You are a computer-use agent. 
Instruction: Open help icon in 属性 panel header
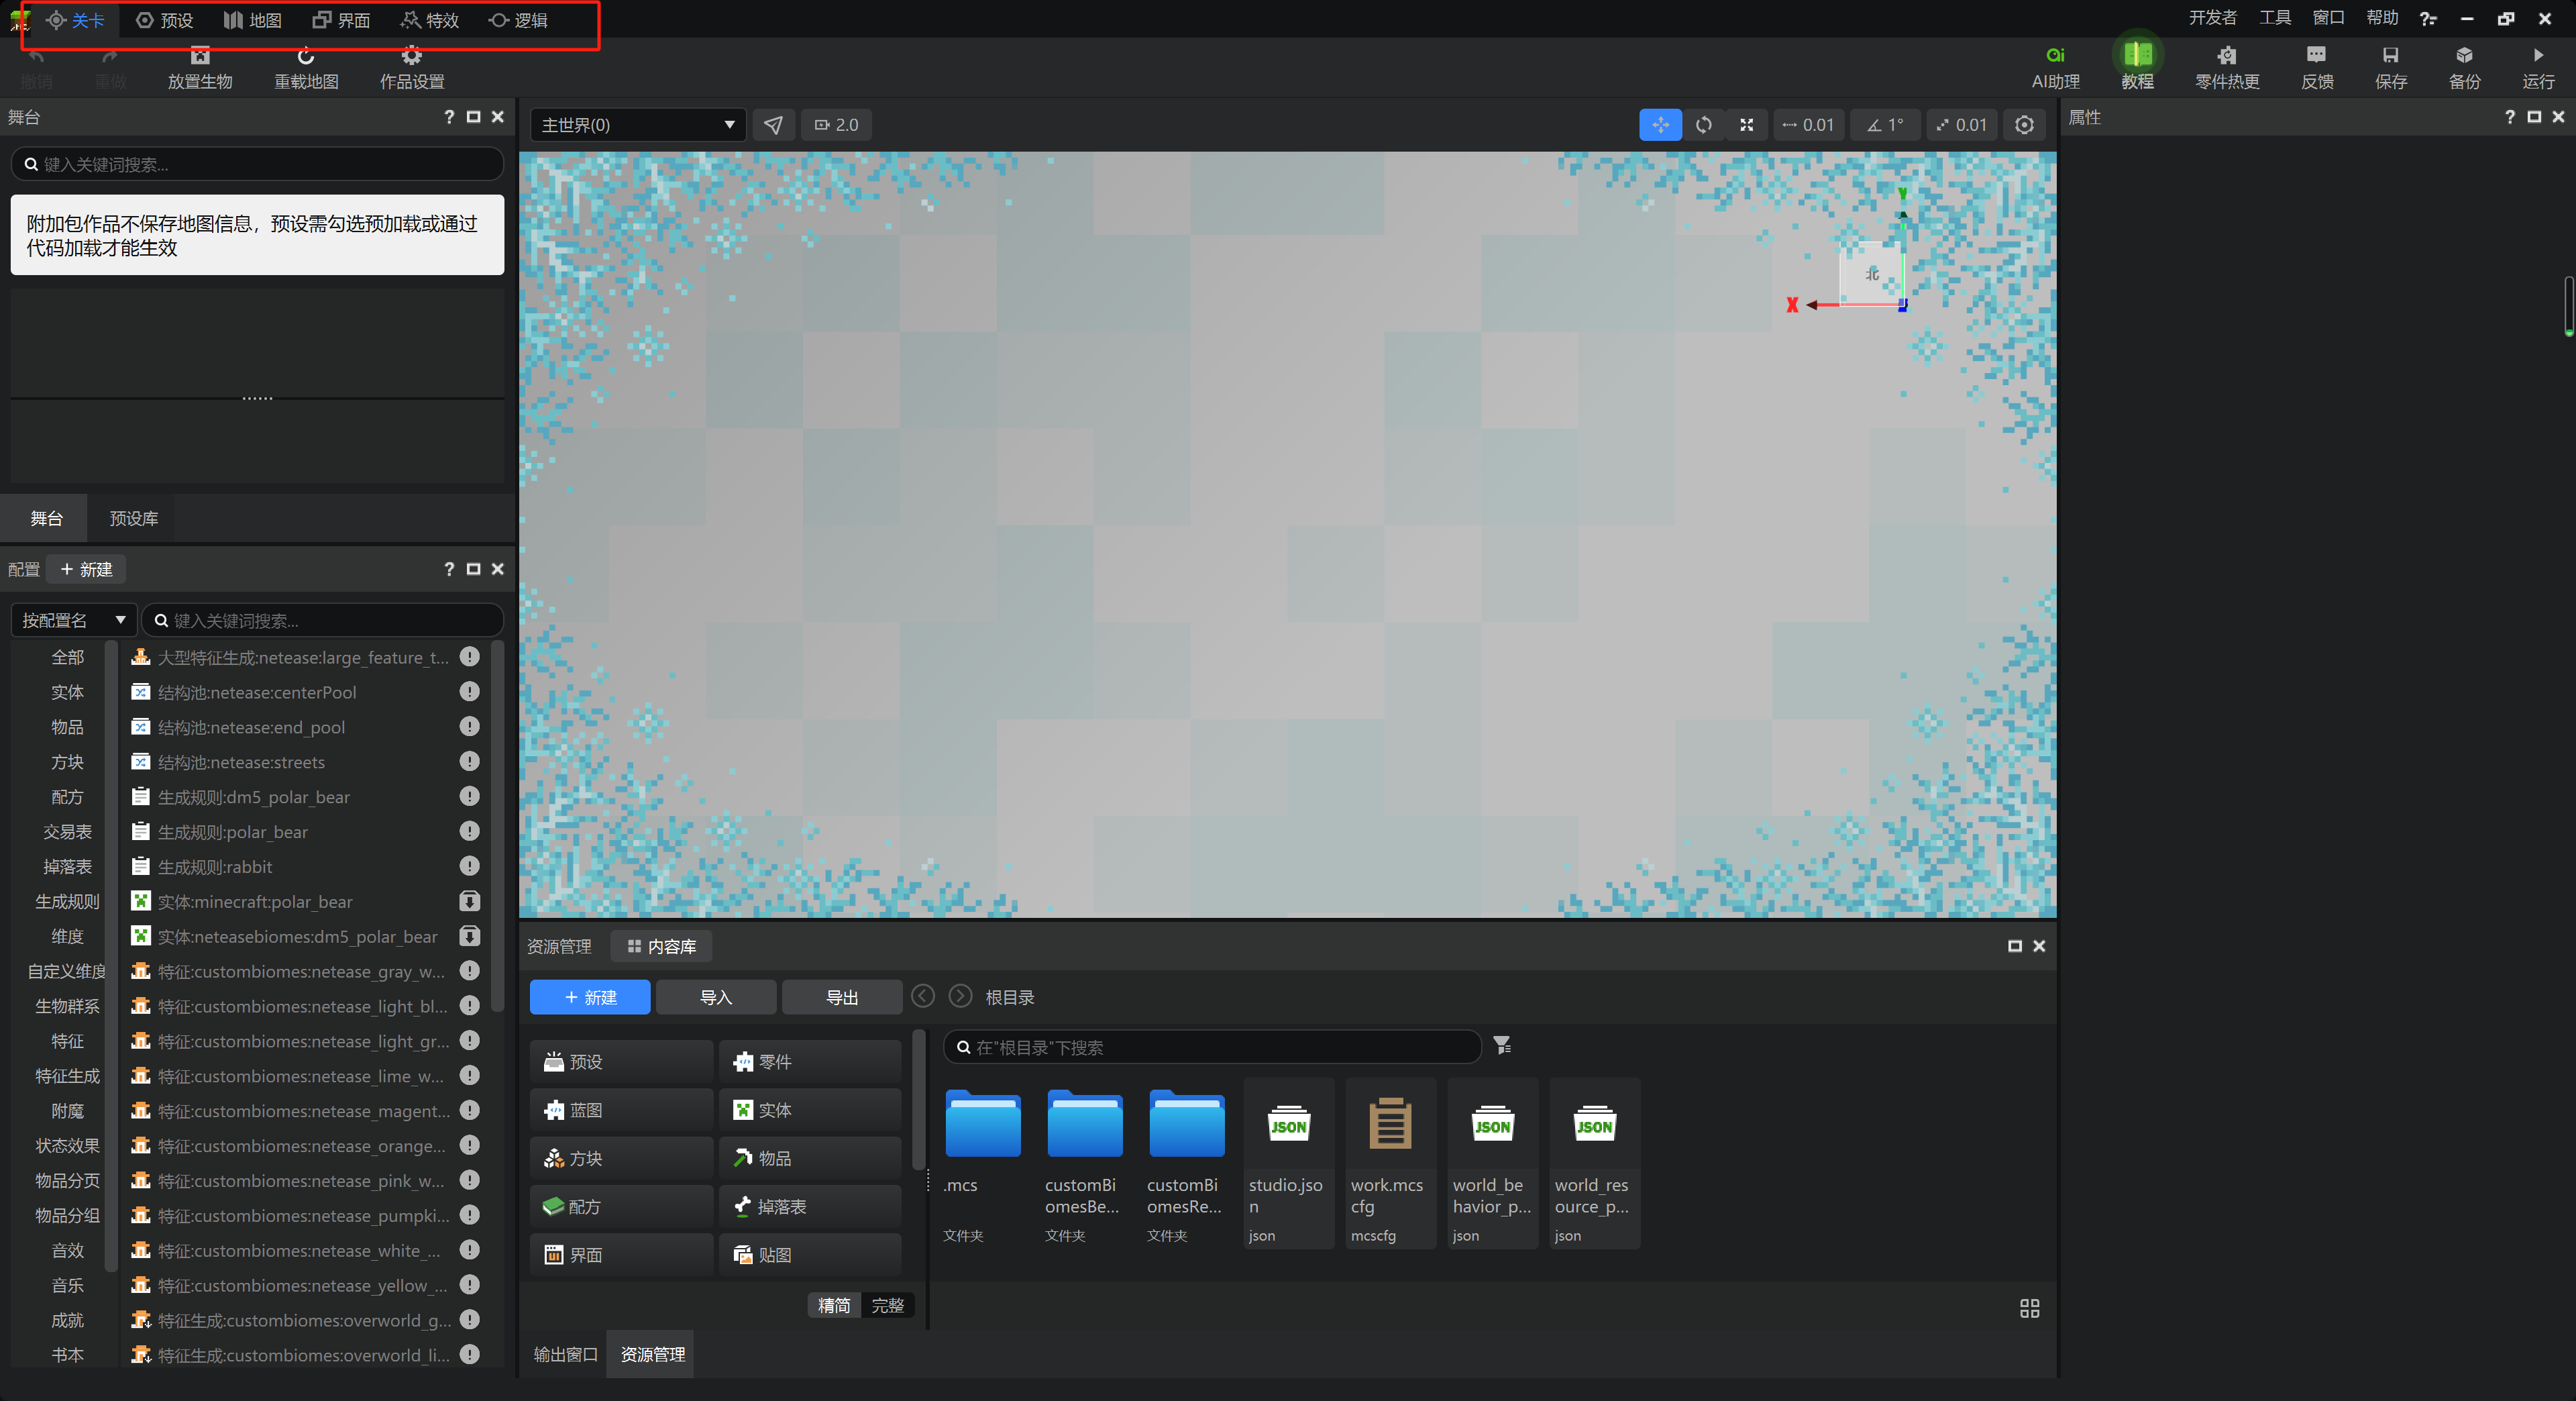pos(2509,117)
